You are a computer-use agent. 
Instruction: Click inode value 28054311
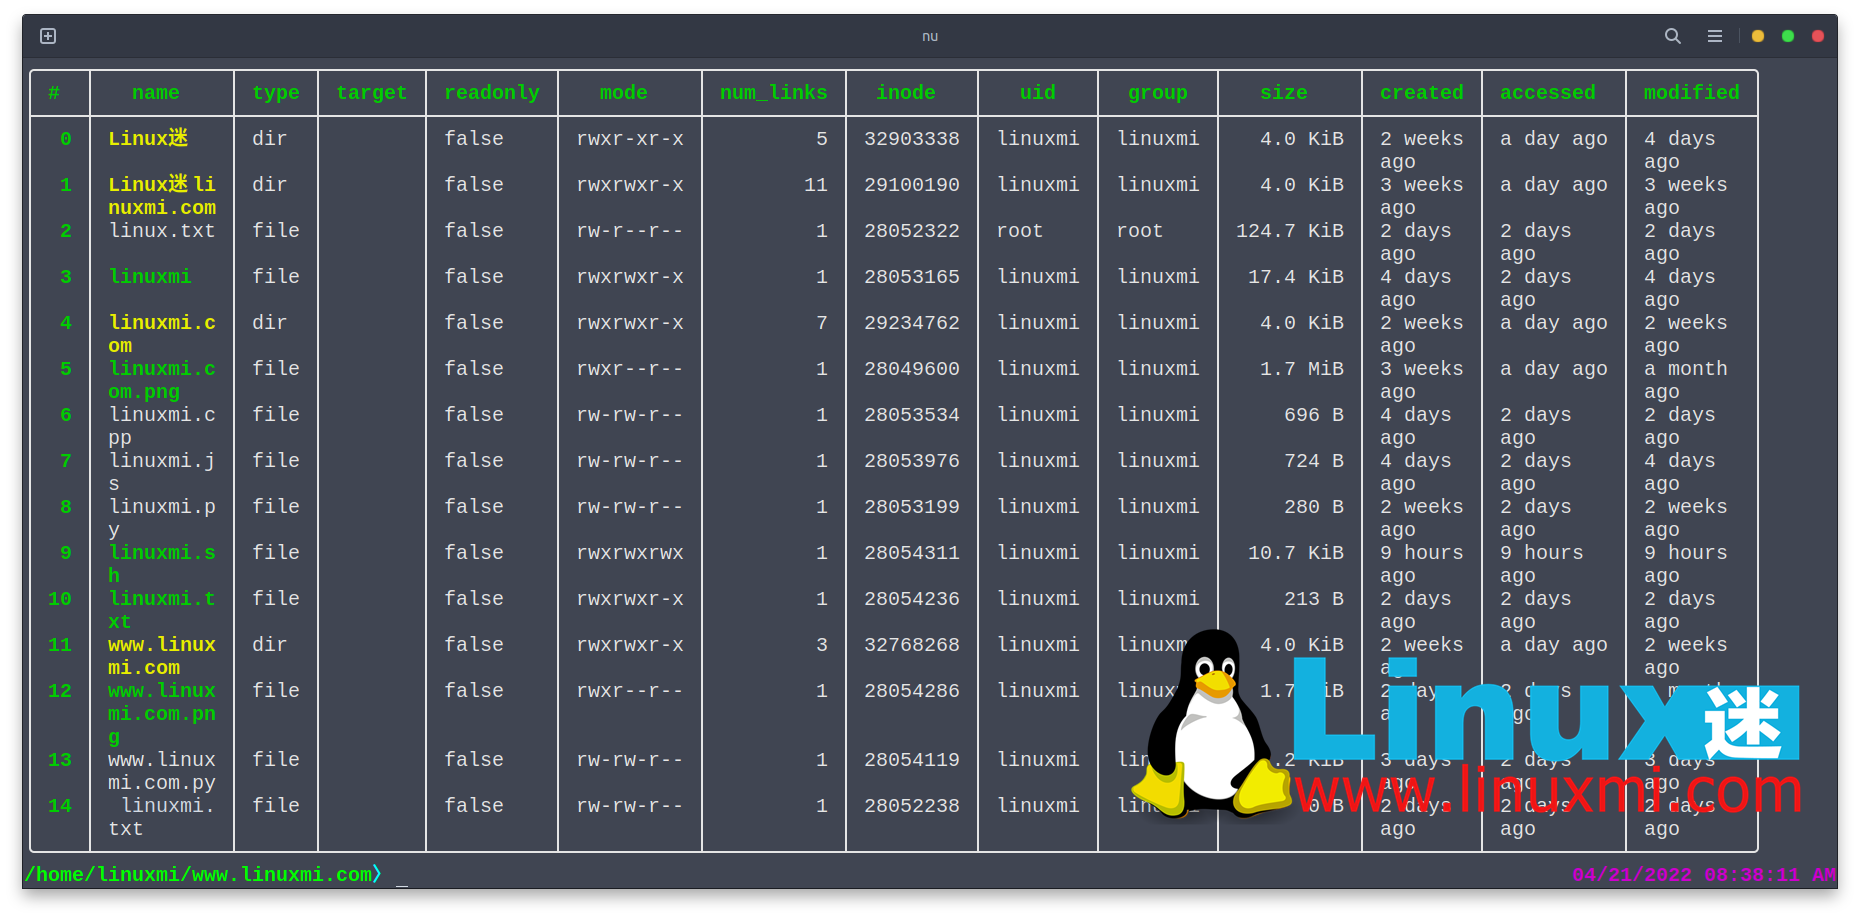[912, 553]
